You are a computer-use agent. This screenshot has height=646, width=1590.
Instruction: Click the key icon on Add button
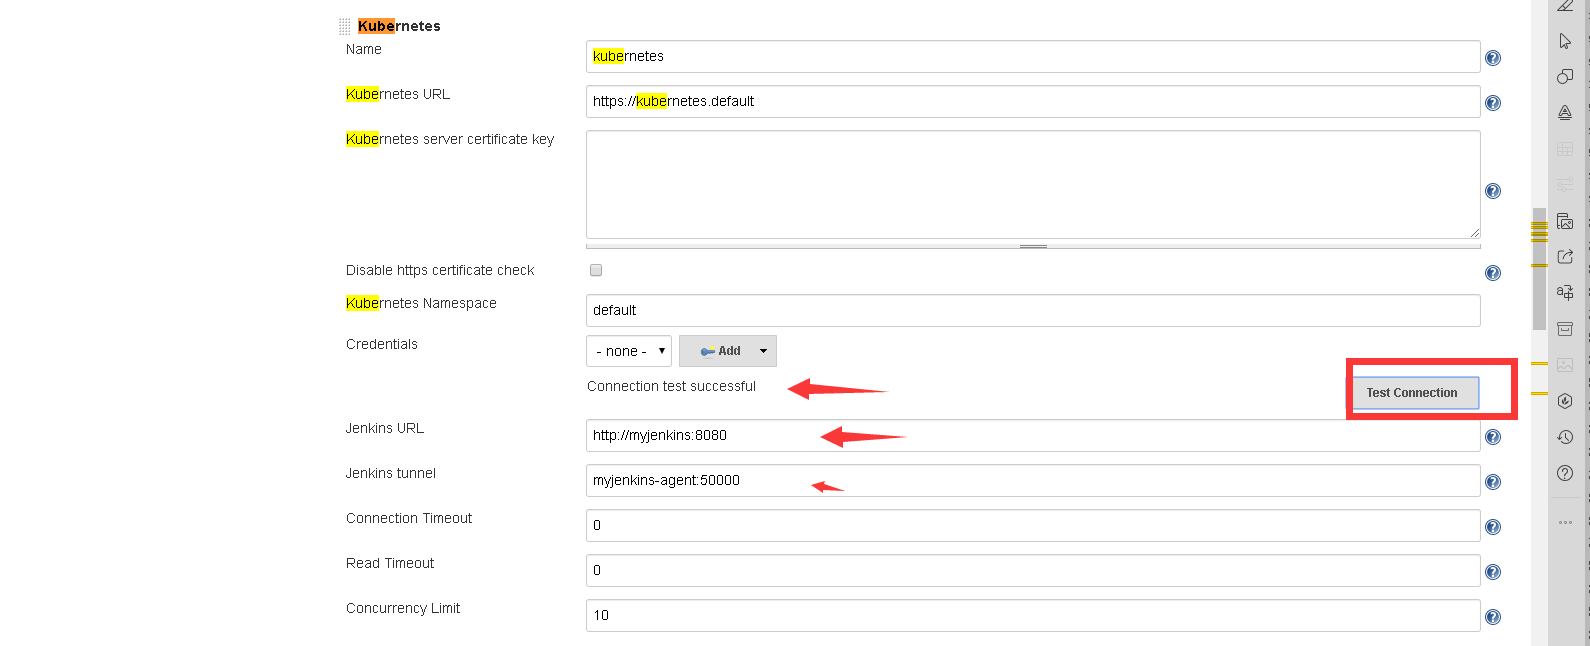708,351
